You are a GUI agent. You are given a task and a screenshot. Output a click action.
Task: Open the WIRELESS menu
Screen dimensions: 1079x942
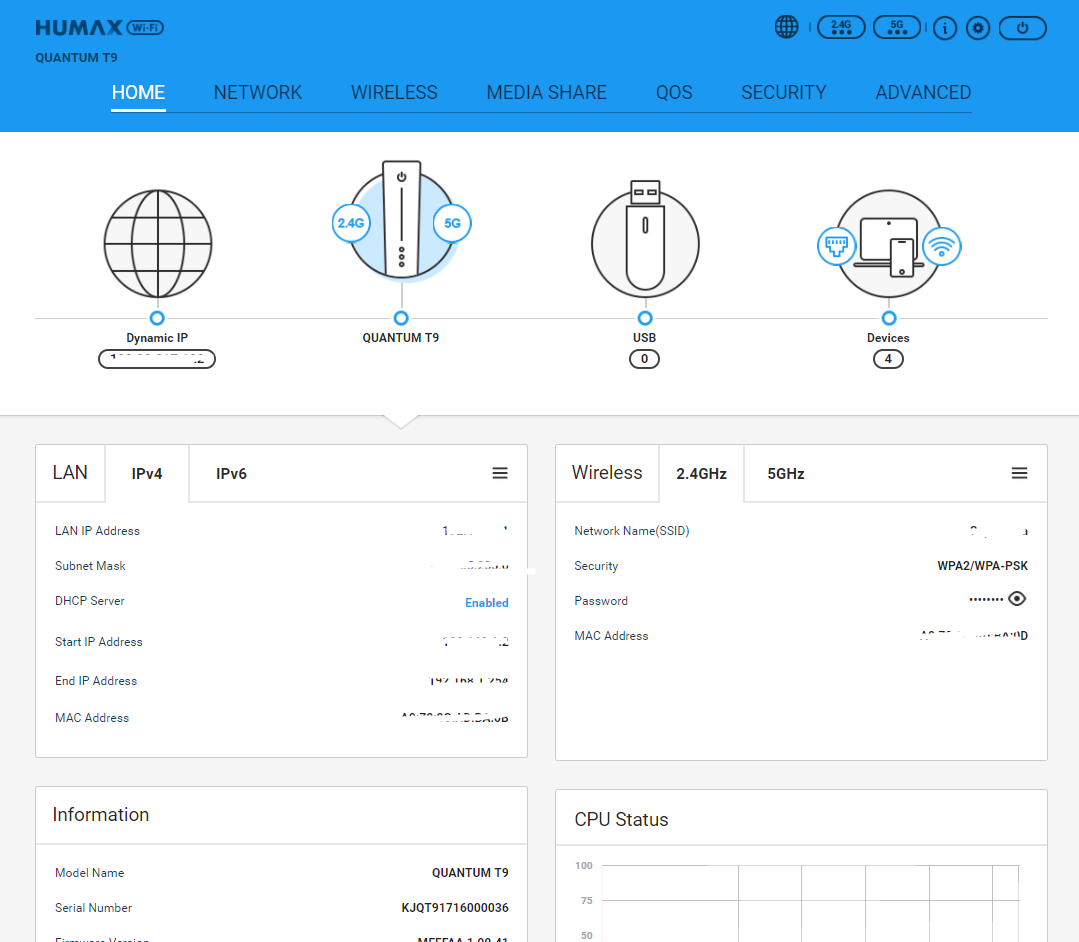(394, 93)
